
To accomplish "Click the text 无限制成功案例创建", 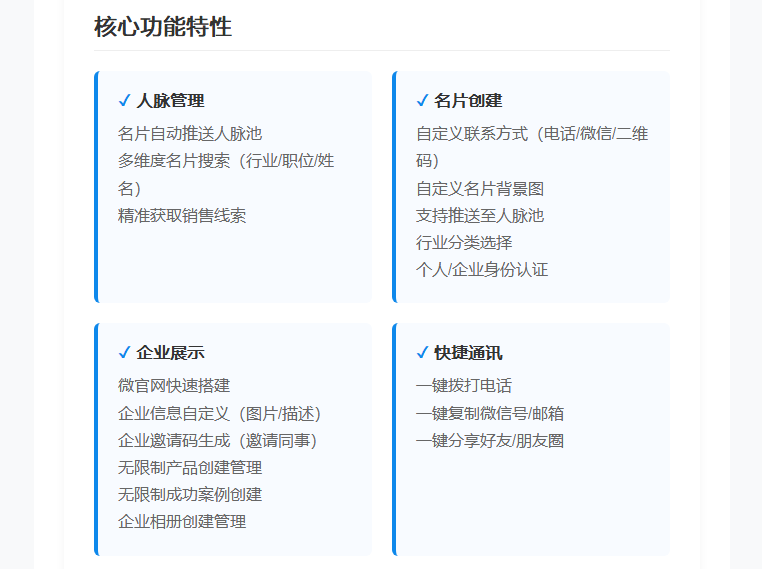I will click(190, 495).
